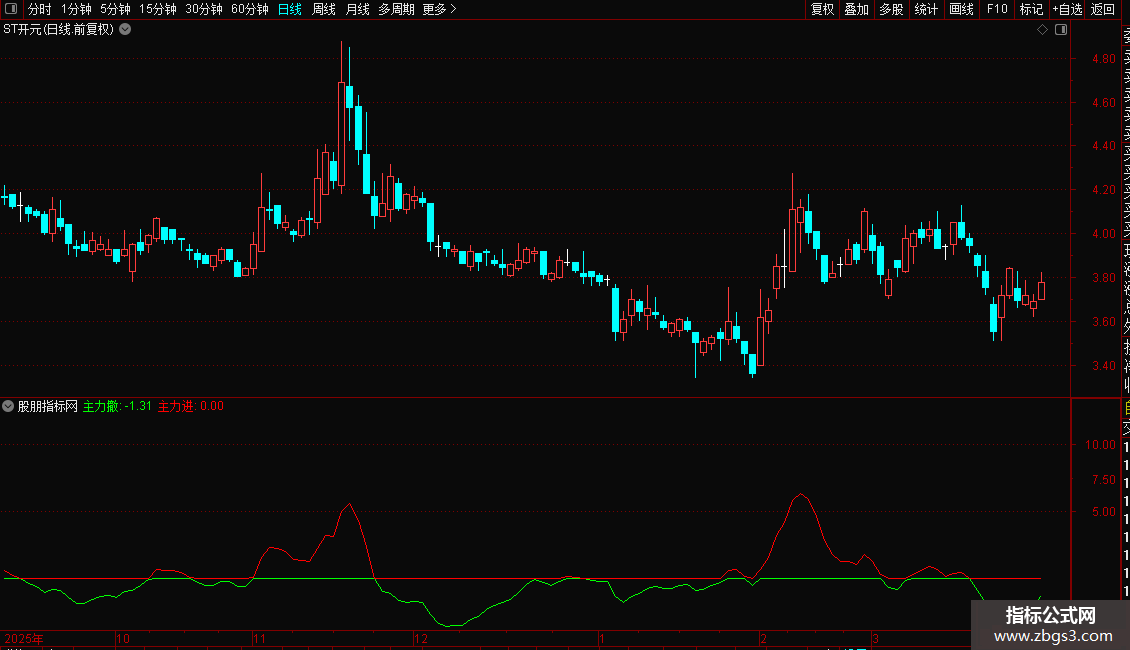Toggle the panel layout icon left of 分时
The image size is (1130, 650).
click(x=11, y=9)
